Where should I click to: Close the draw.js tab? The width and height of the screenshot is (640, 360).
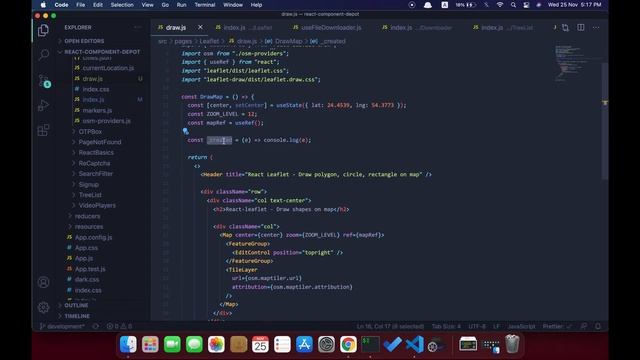(x=200, y=27)
